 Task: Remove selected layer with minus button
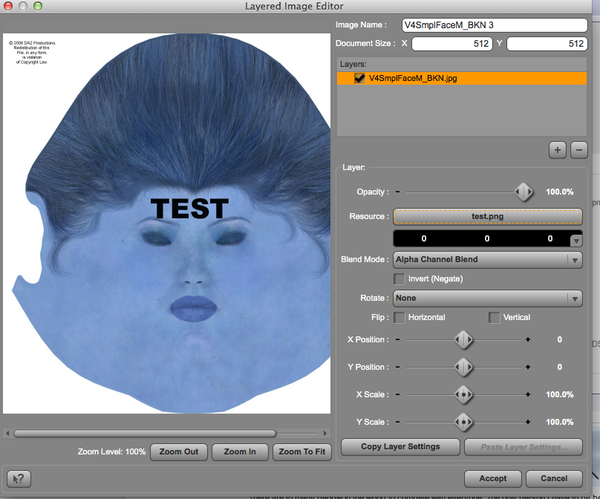point(579,150)
